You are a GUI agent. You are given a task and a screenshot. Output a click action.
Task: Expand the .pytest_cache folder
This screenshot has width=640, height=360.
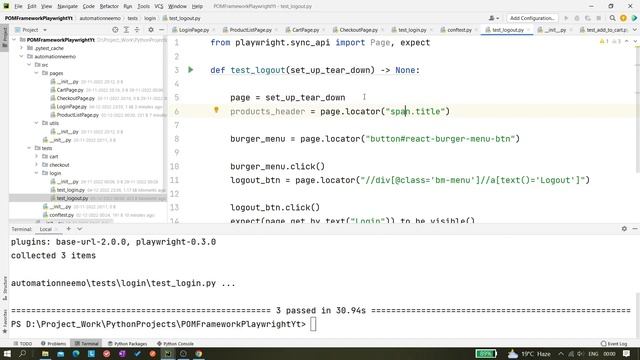[x=22, y=48]
